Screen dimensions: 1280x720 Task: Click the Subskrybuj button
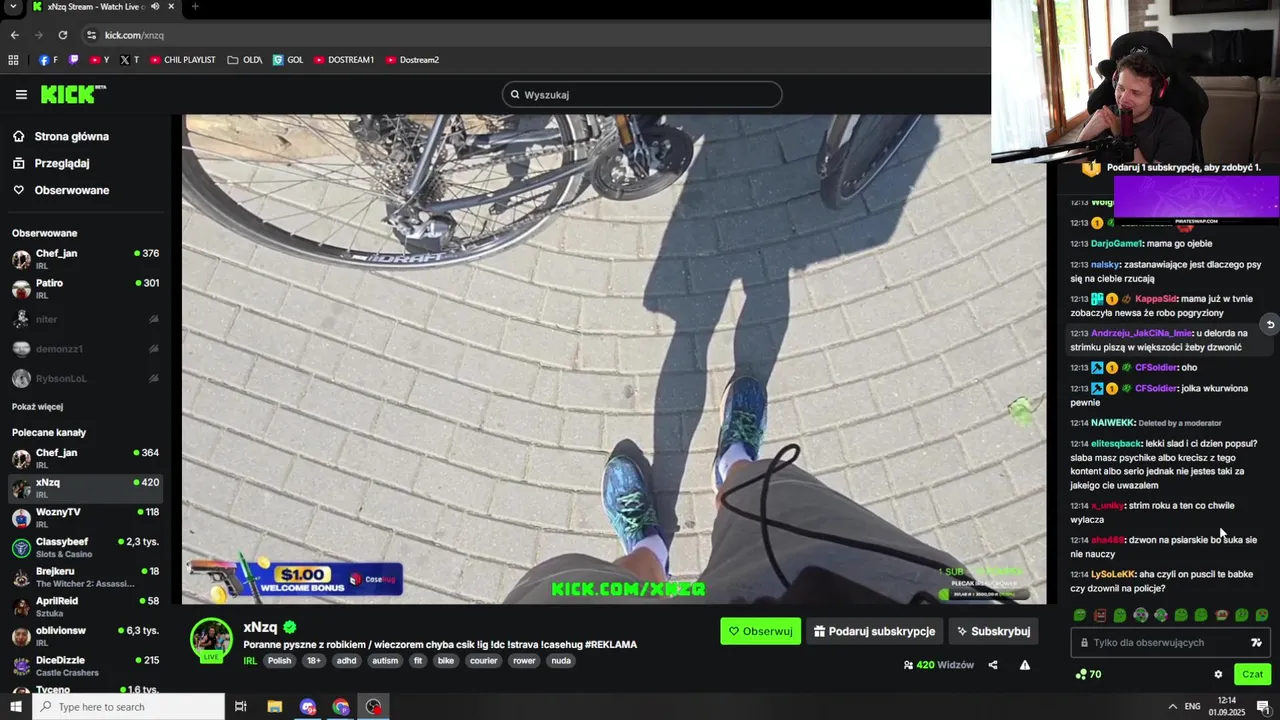click(994, 631)
